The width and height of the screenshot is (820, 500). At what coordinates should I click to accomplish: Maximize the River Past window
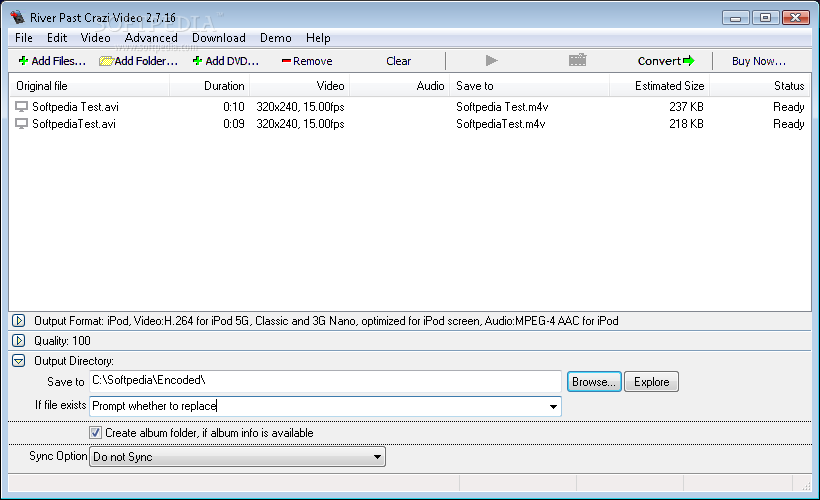765,18
